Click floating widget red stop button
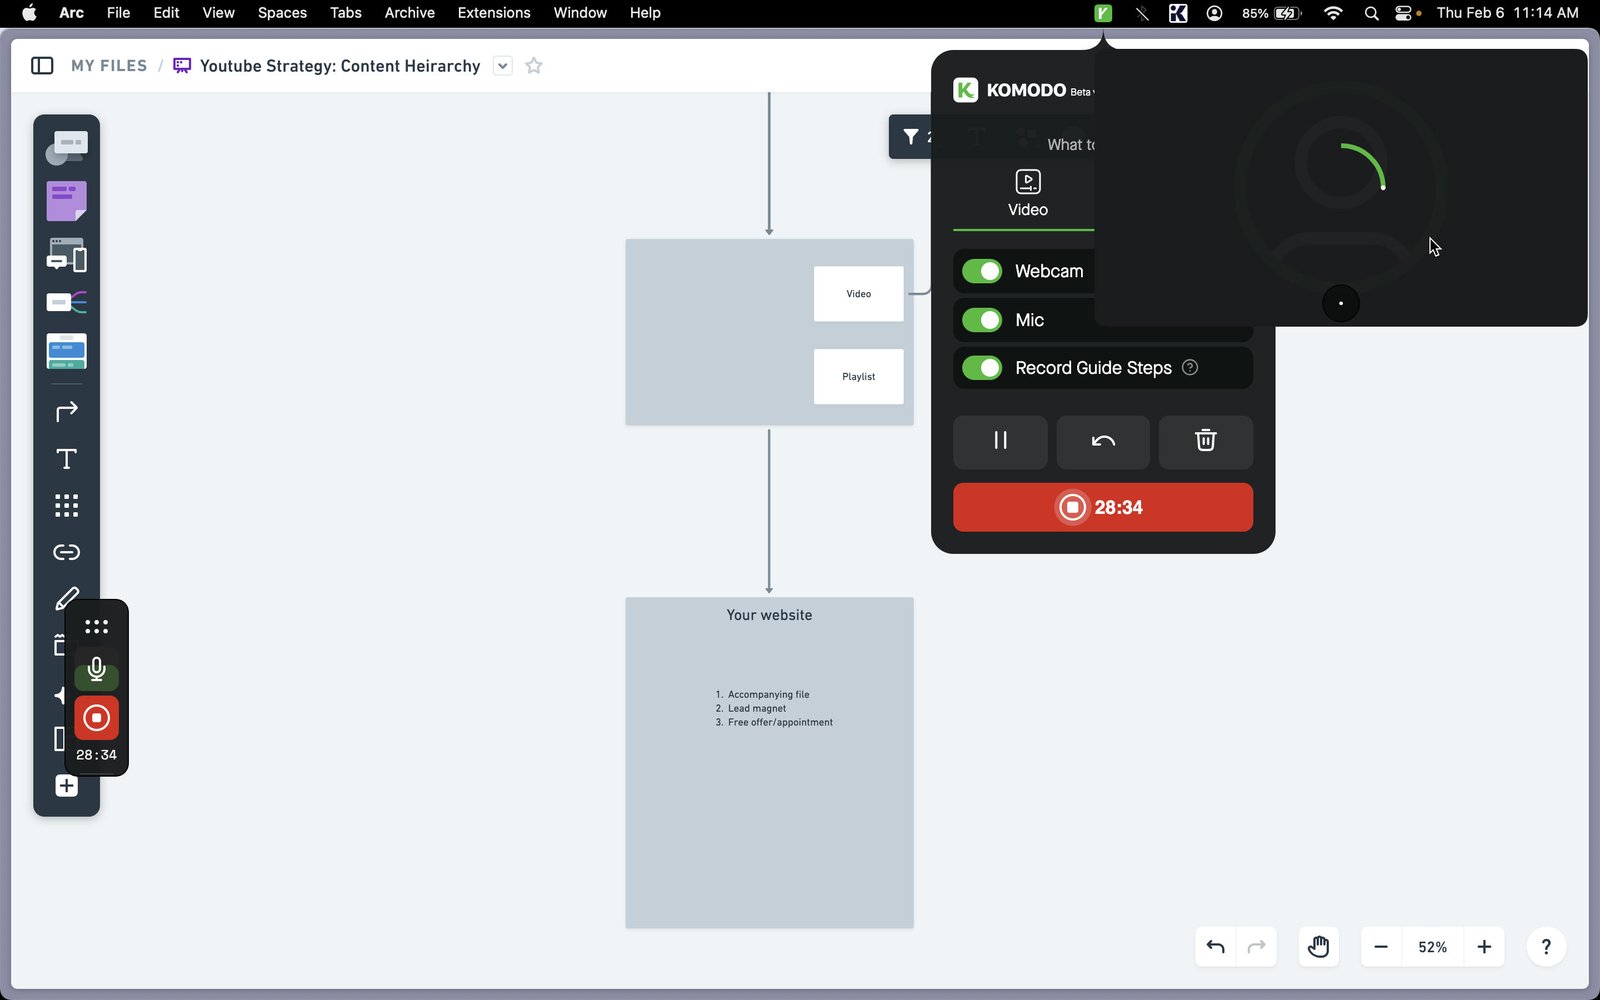Viewport: 1600px width, 1000px height. point(96,717)
